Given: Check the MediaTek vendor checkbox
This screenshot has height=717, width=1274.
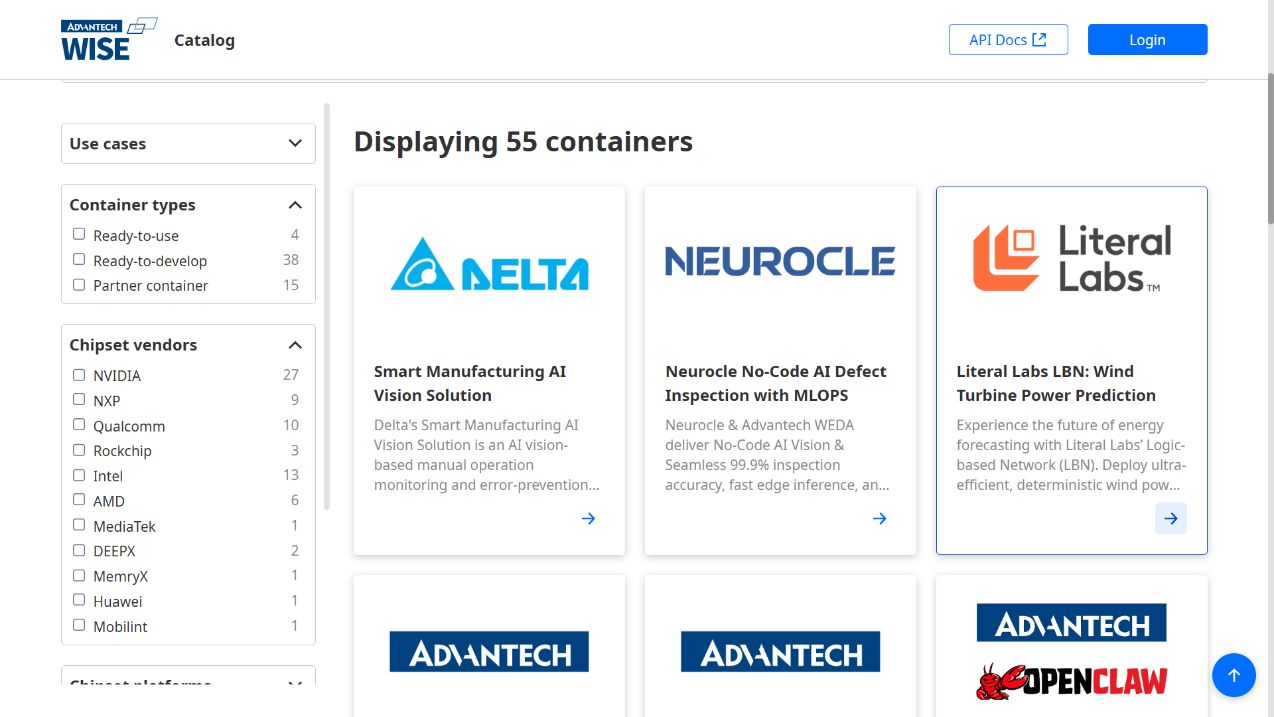Looking at the screenshot, I should pyautogui.click(x=79, y=525).
